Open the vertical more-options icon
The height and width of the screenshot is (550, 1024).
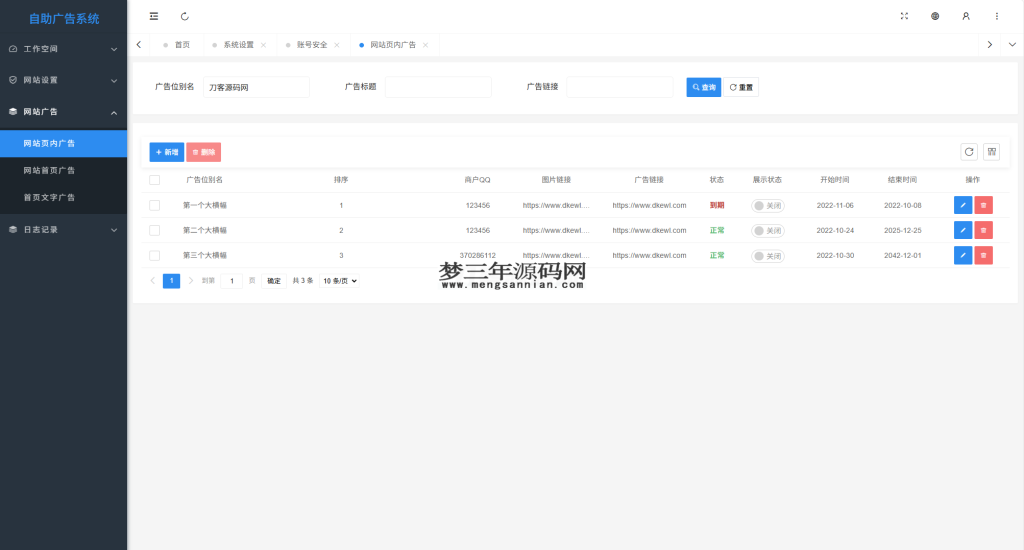(x=997, y=16)
